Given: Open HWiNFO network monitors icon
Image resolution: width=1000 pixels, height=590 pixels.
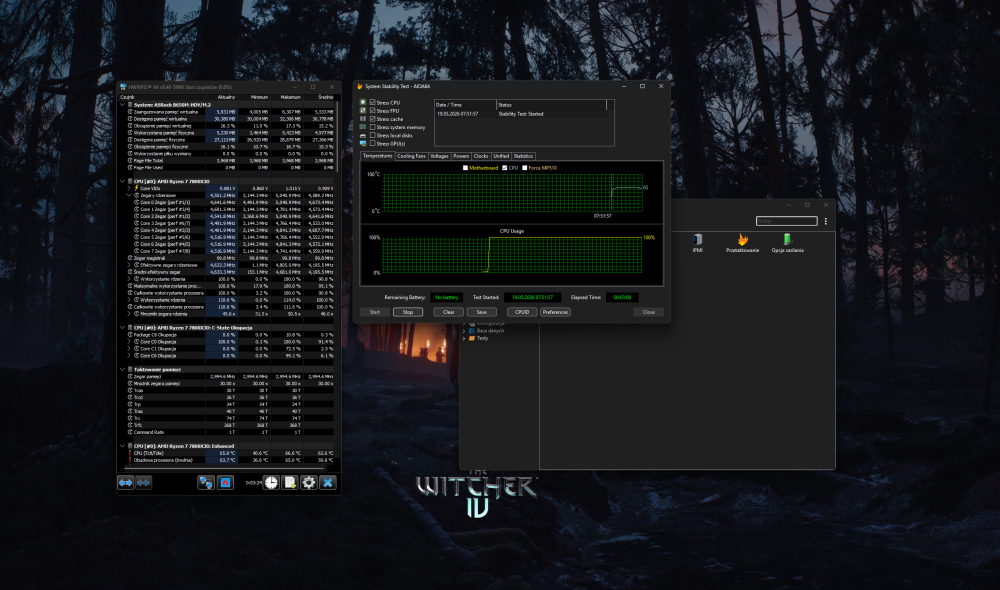Looking at the screenshot, I should [x=206, y=483].
